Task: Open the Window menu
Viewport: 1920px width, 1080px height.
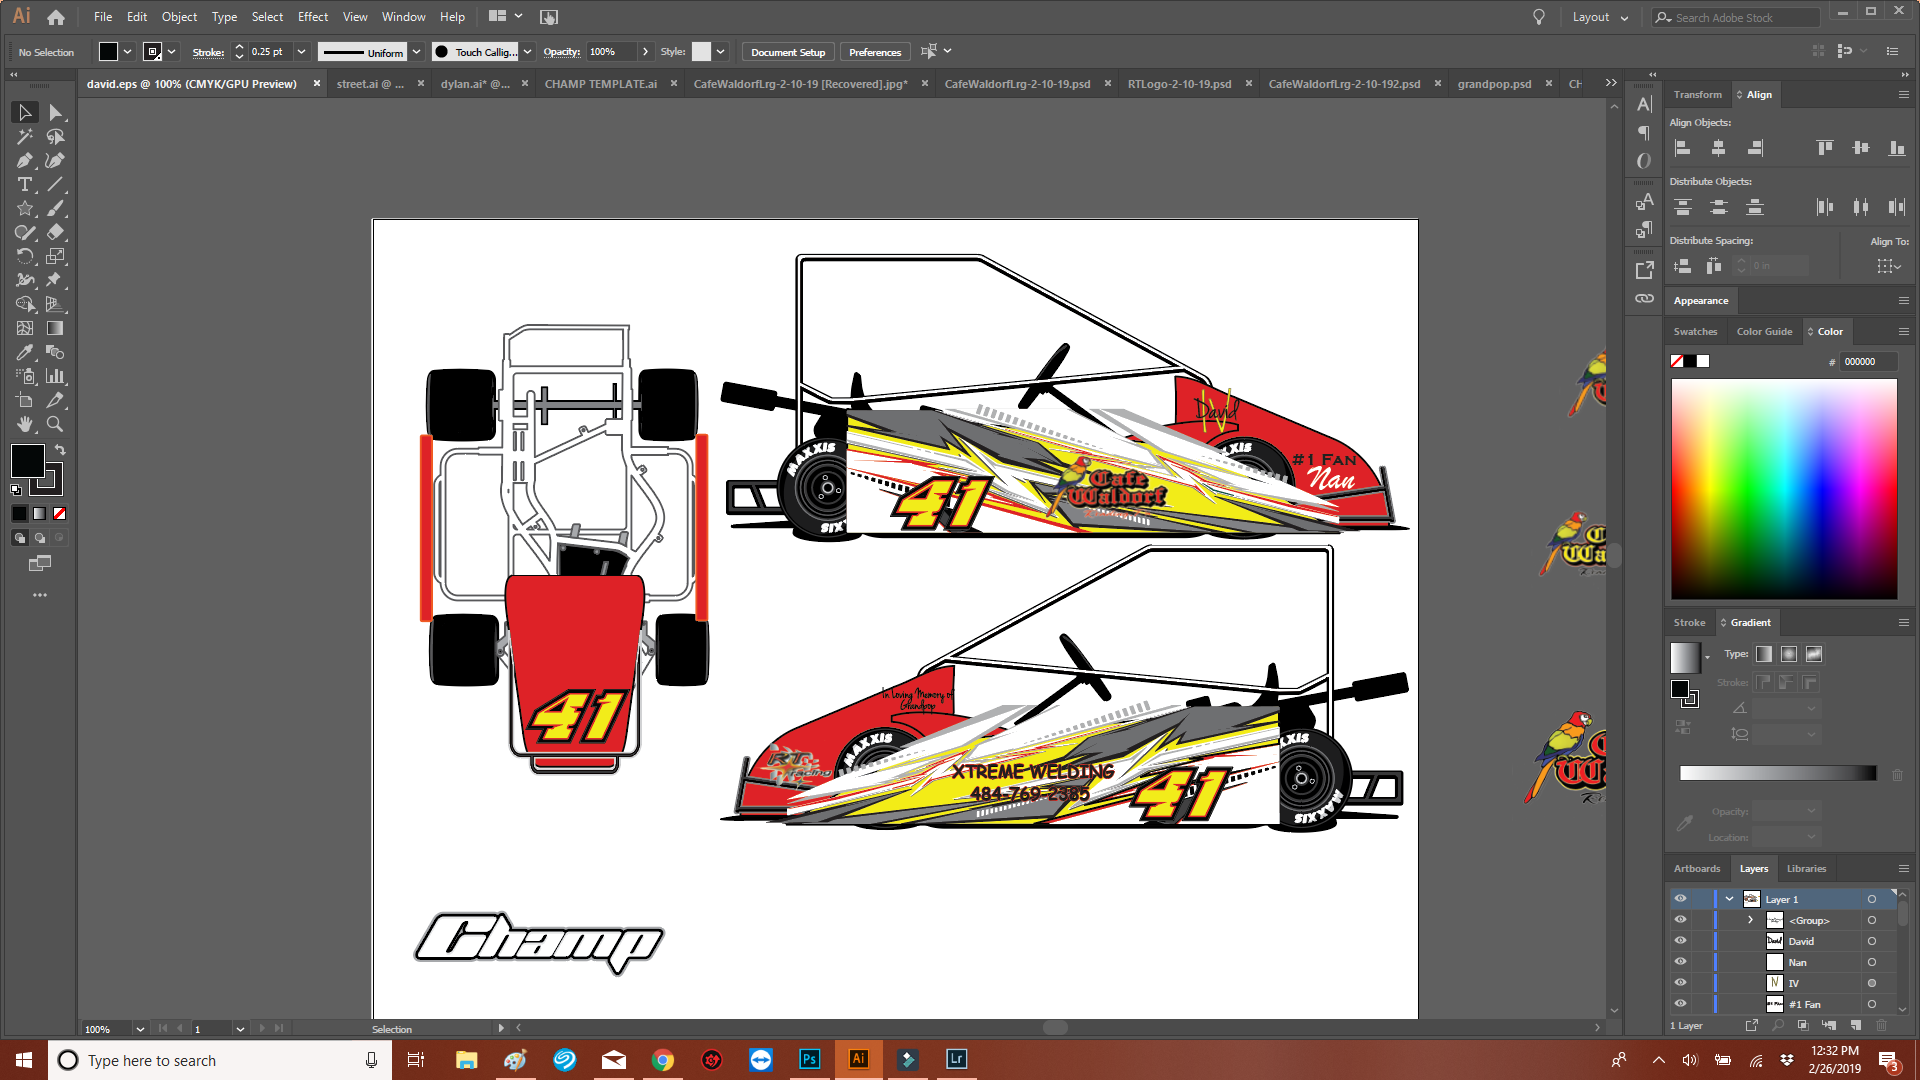Action: 403,17
